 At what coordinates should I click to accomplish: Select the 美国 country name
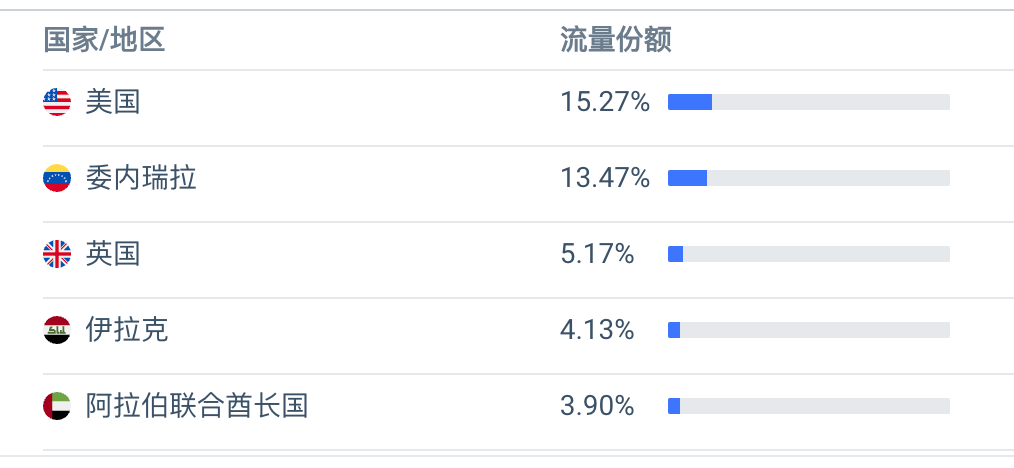coord(113,102)
